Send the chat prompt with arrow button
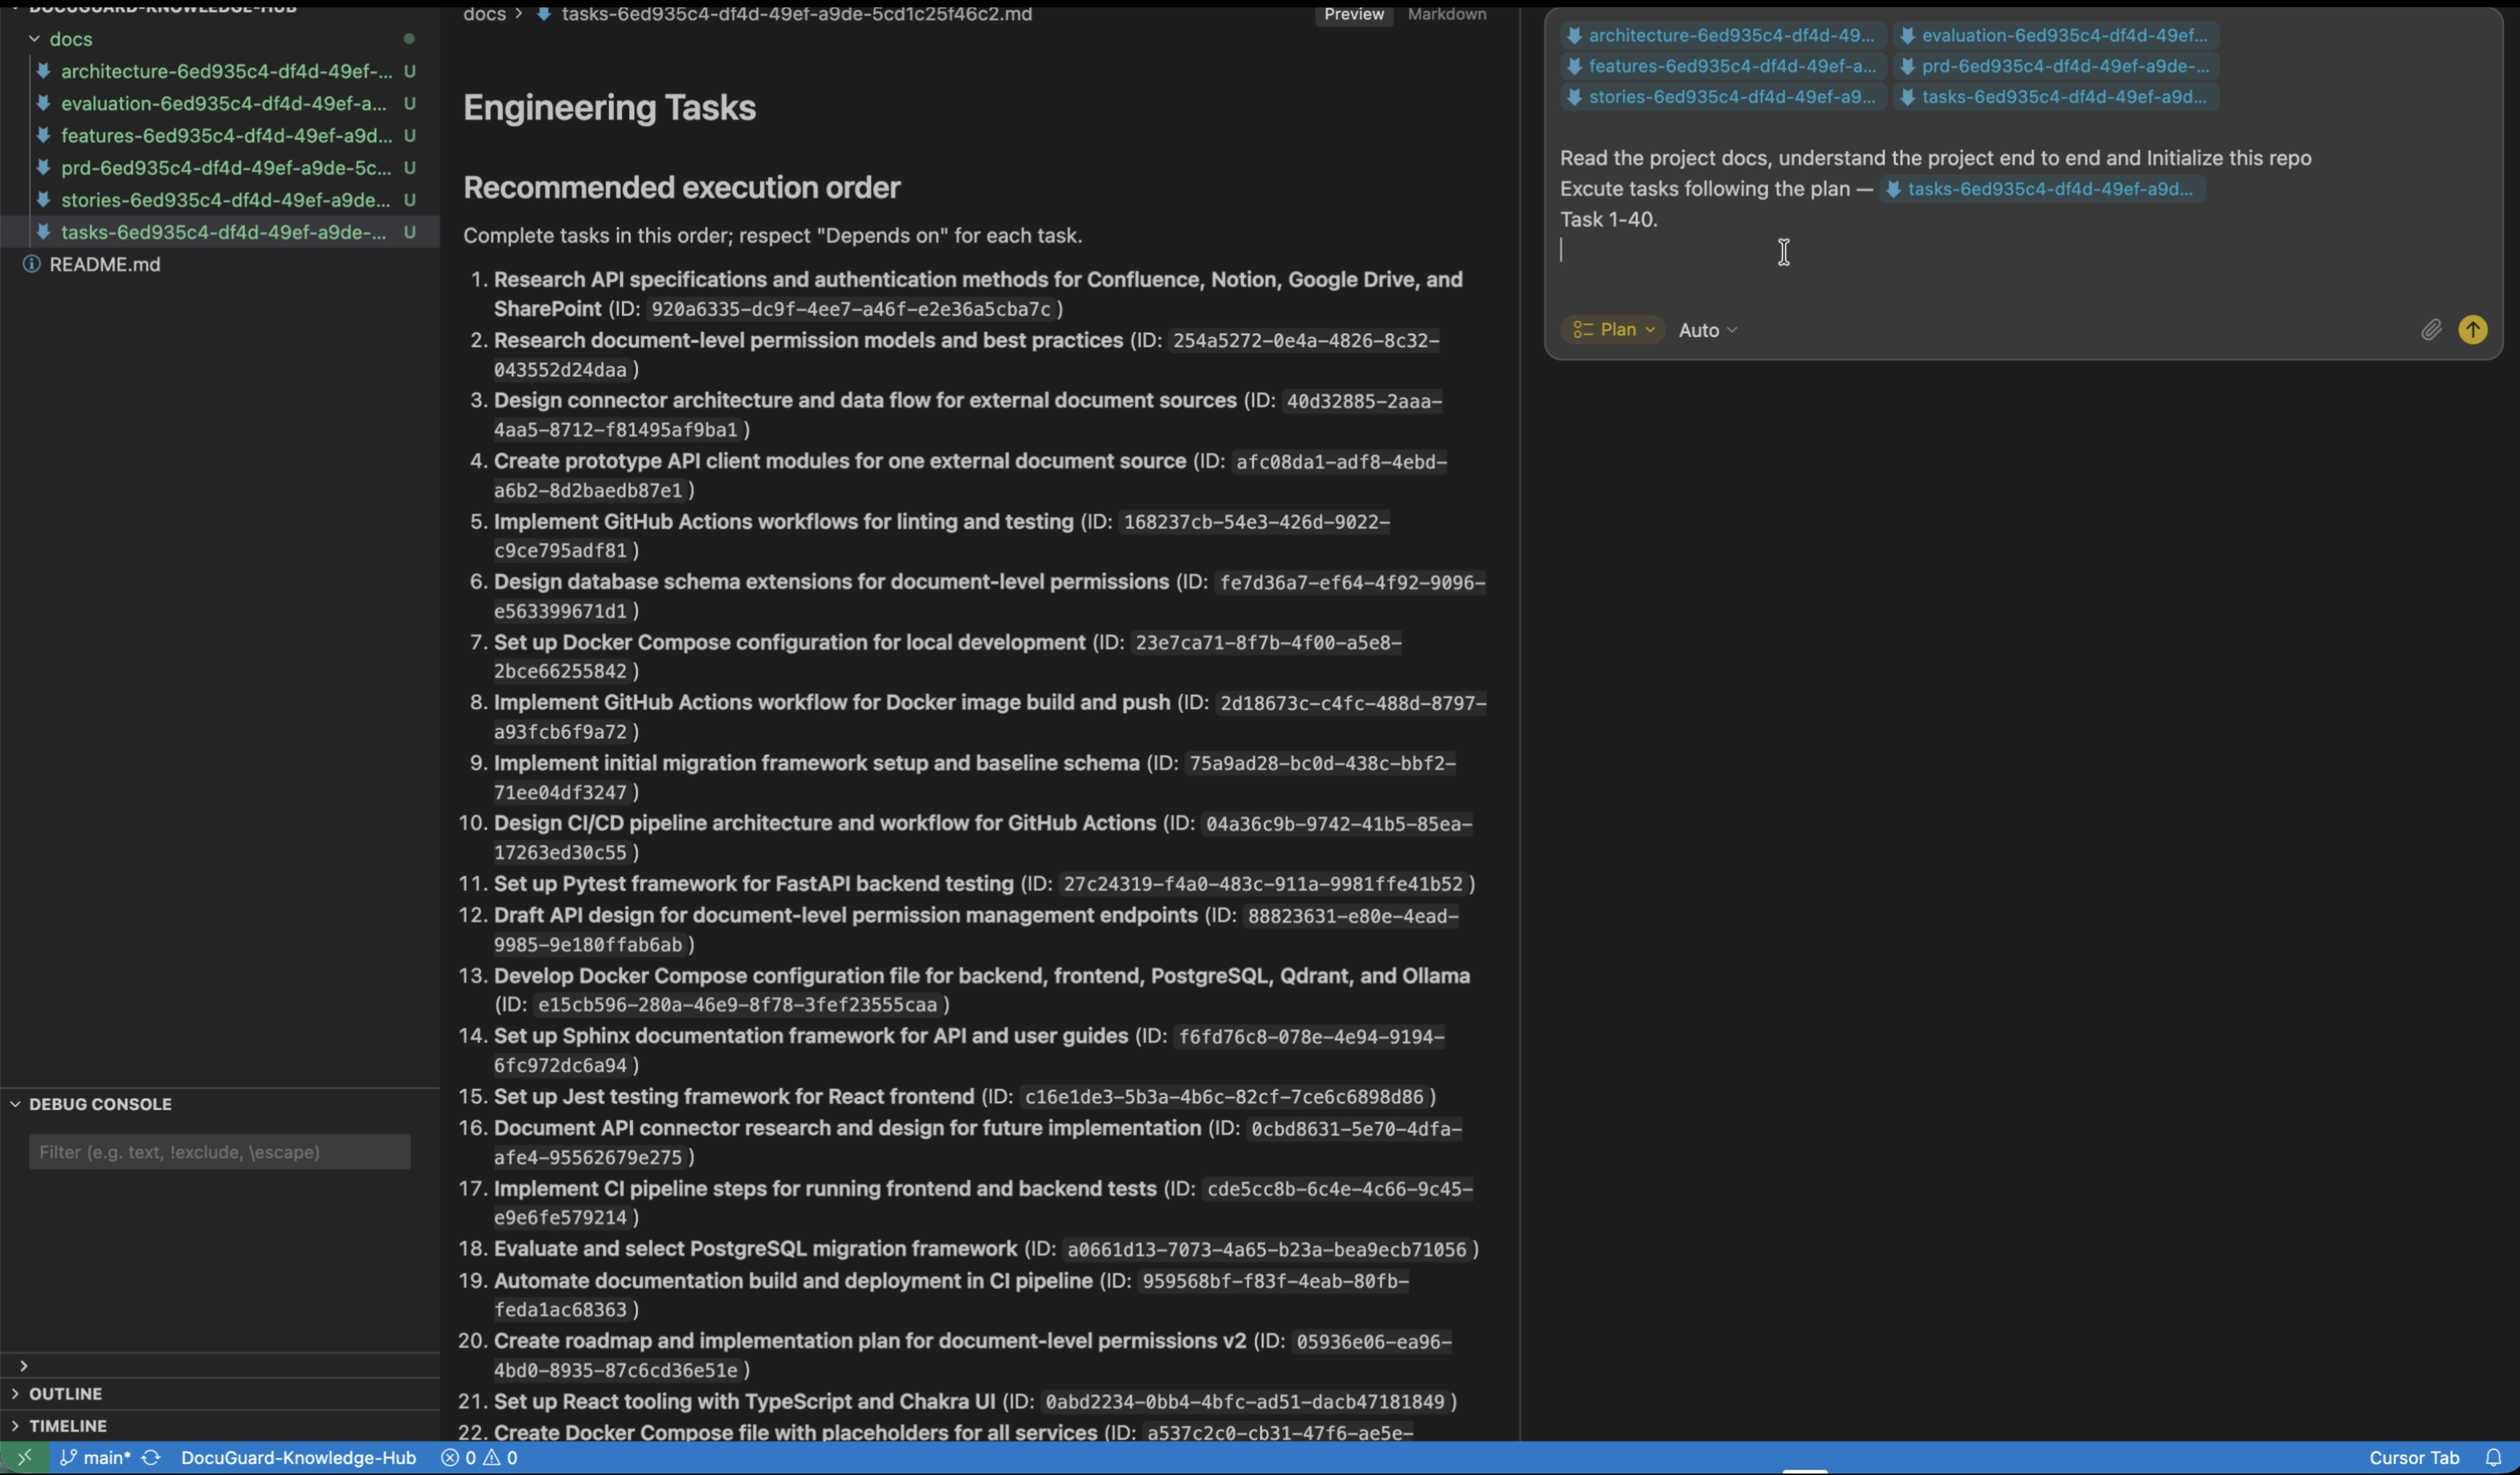Viewport: 2520px width, 1475px height. point(2473,330)
